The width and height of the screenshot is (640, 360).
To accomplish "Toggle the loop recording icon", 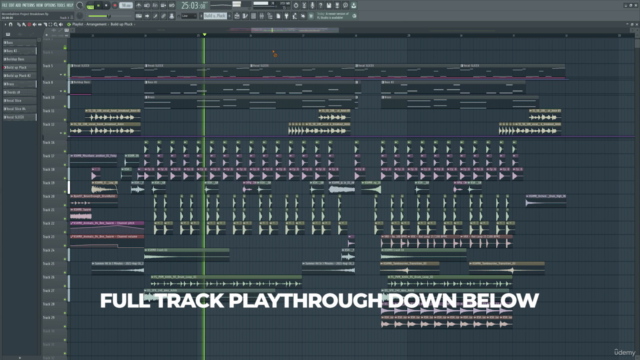I will pos(171,5).
